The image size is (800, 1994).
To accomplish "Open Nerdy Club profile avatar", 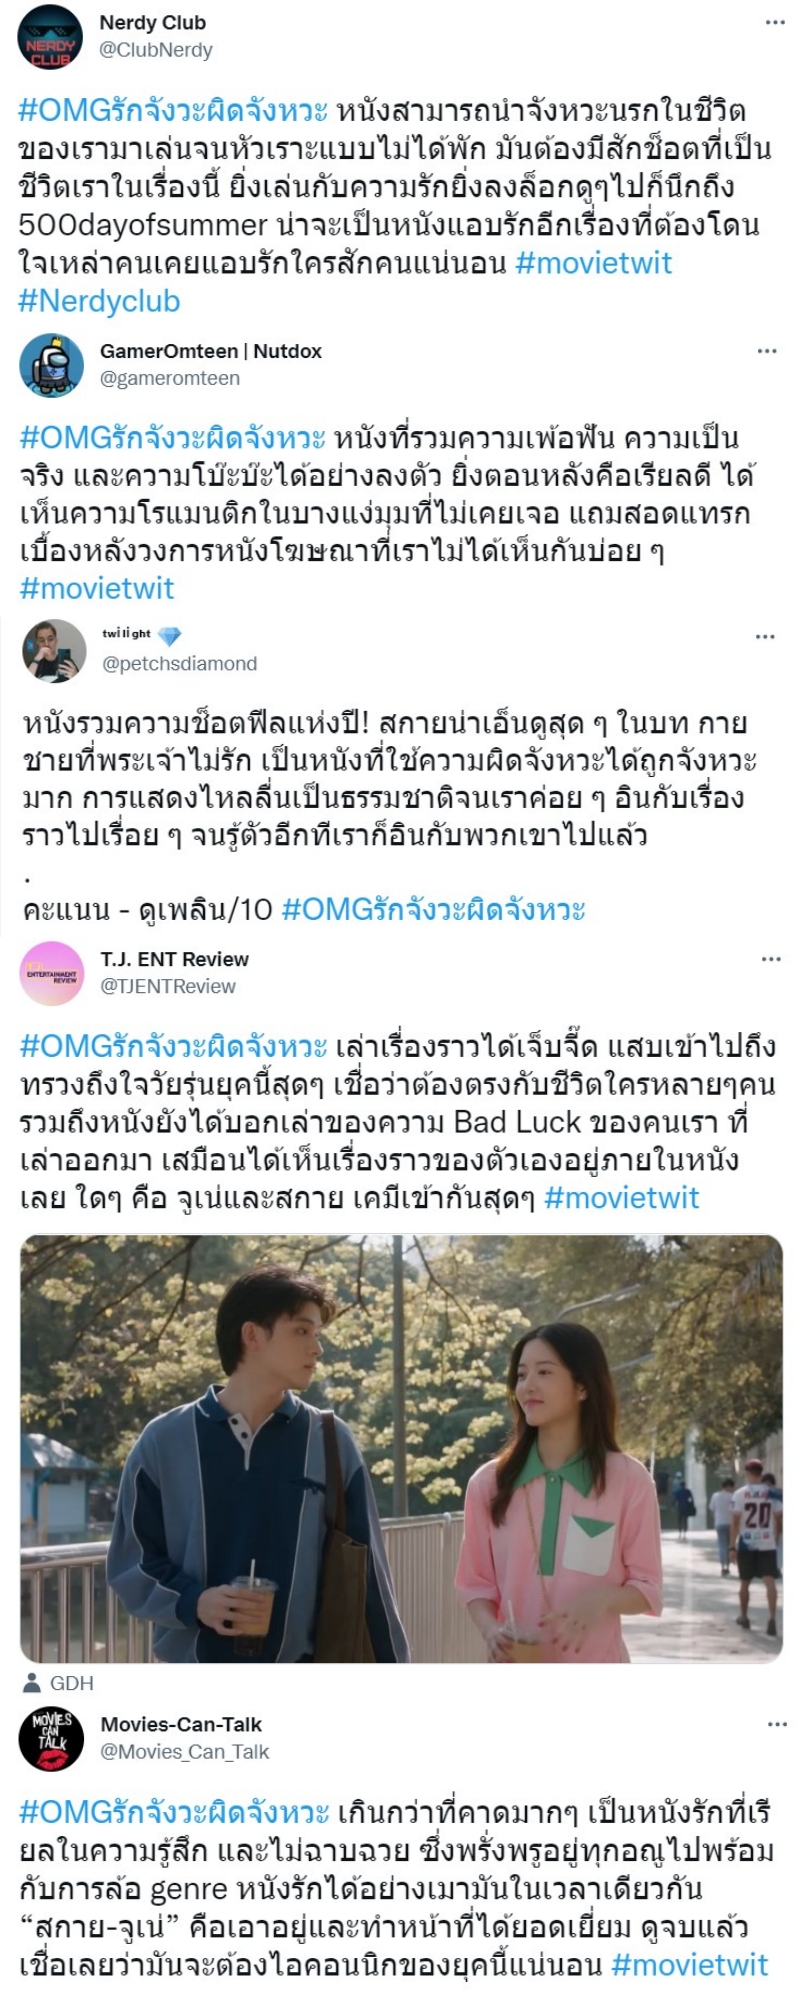I will (51, 36).
